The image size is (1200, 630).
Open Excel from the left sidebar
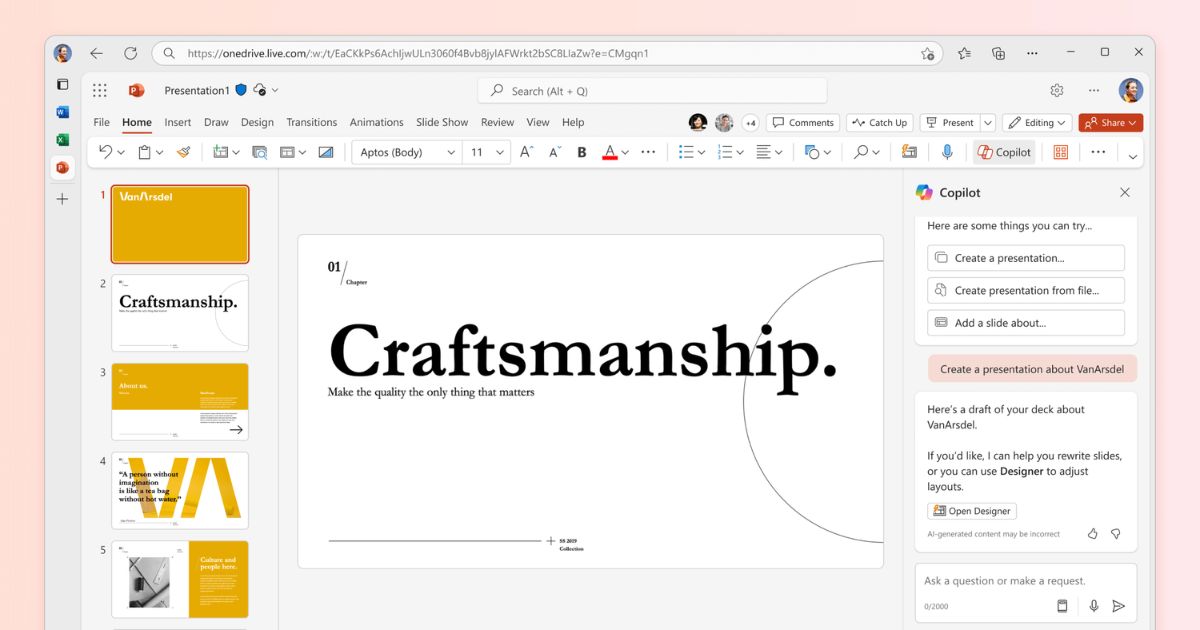pos(62,140)
